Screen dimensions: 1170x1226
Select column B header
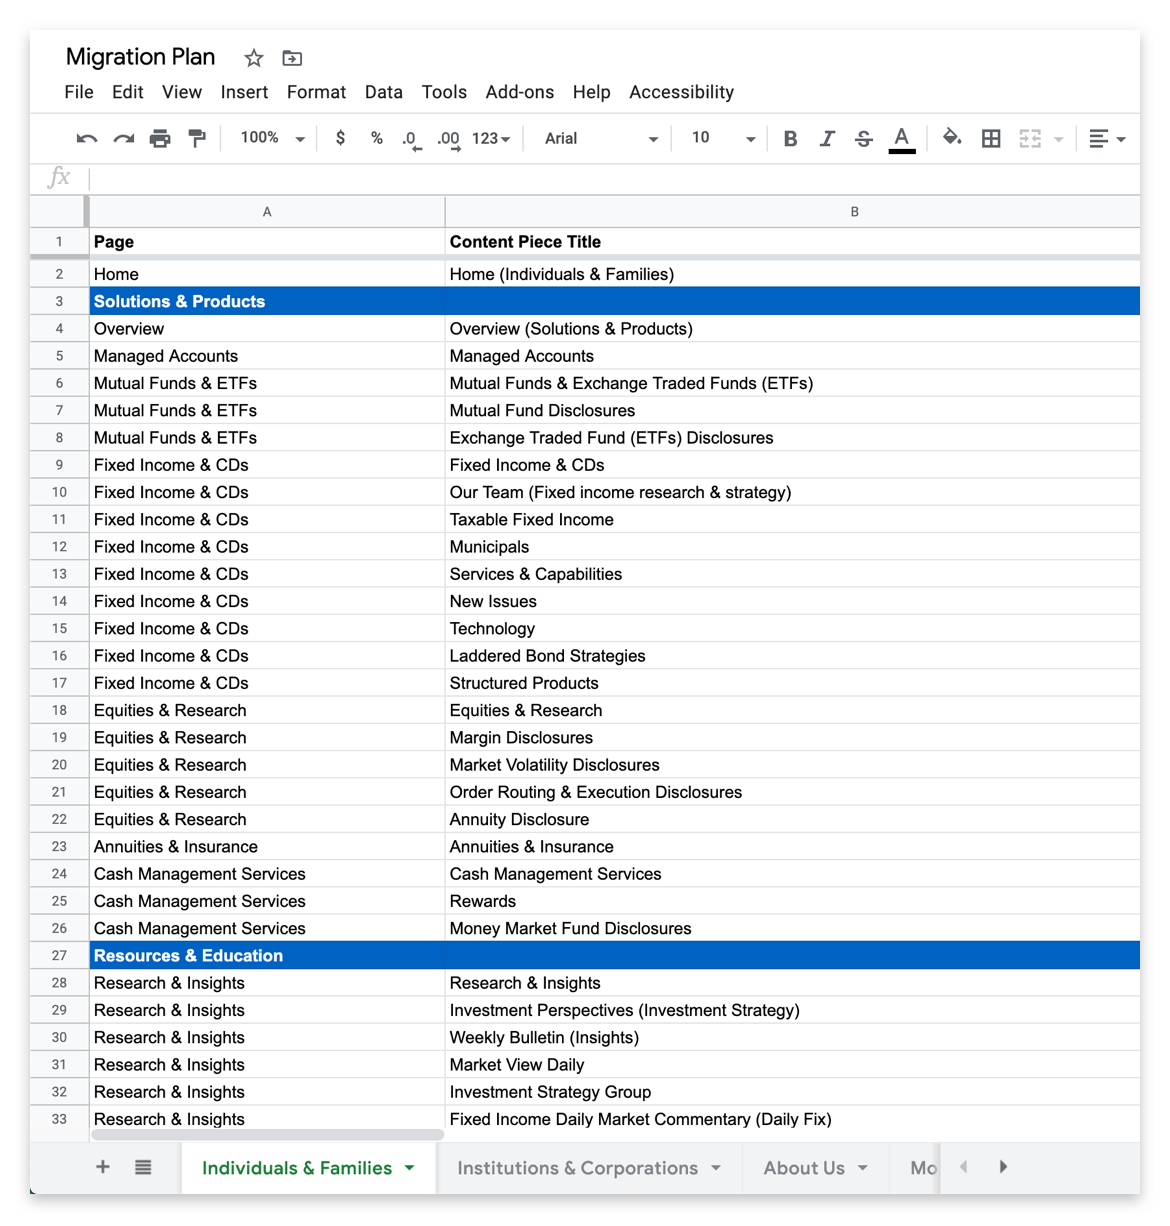tap(792, 212)
